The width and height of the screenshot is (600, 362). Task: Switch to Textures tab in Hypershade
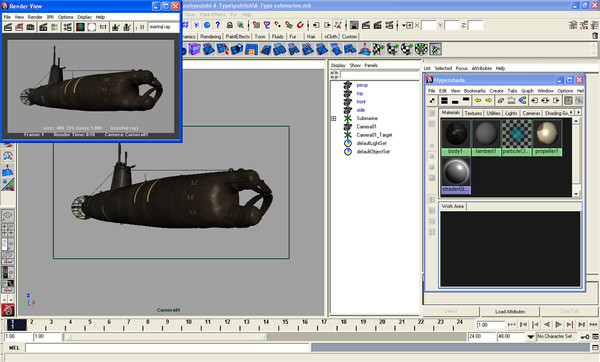(473, 113)
